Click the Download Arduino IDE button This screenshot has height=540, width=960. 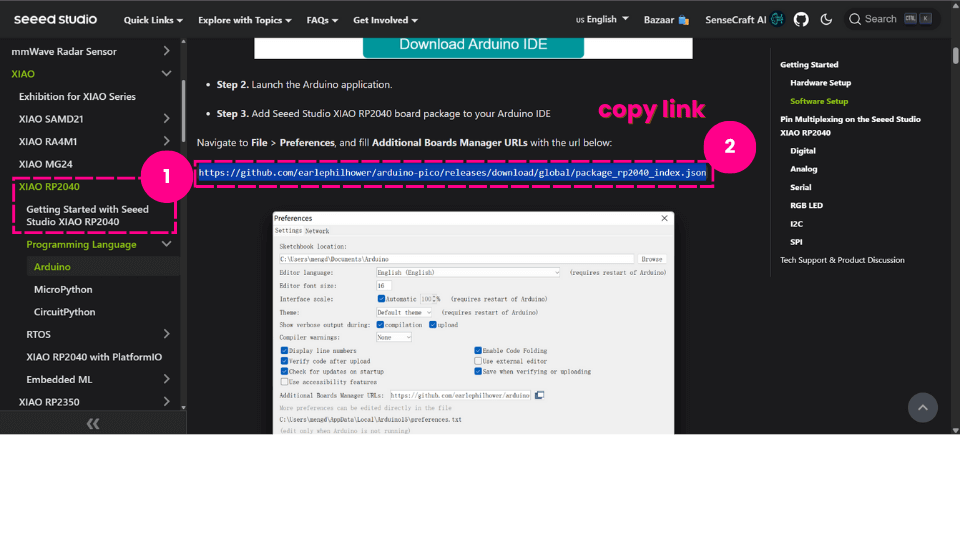coord(473,44)
